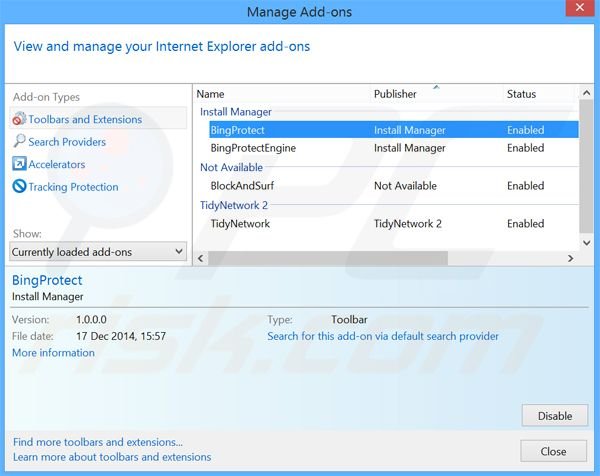Click Enabled status of BlockAndSurf
Viewport: 600px width, 476px height.
pyautogui.click(x=525, y=186)
